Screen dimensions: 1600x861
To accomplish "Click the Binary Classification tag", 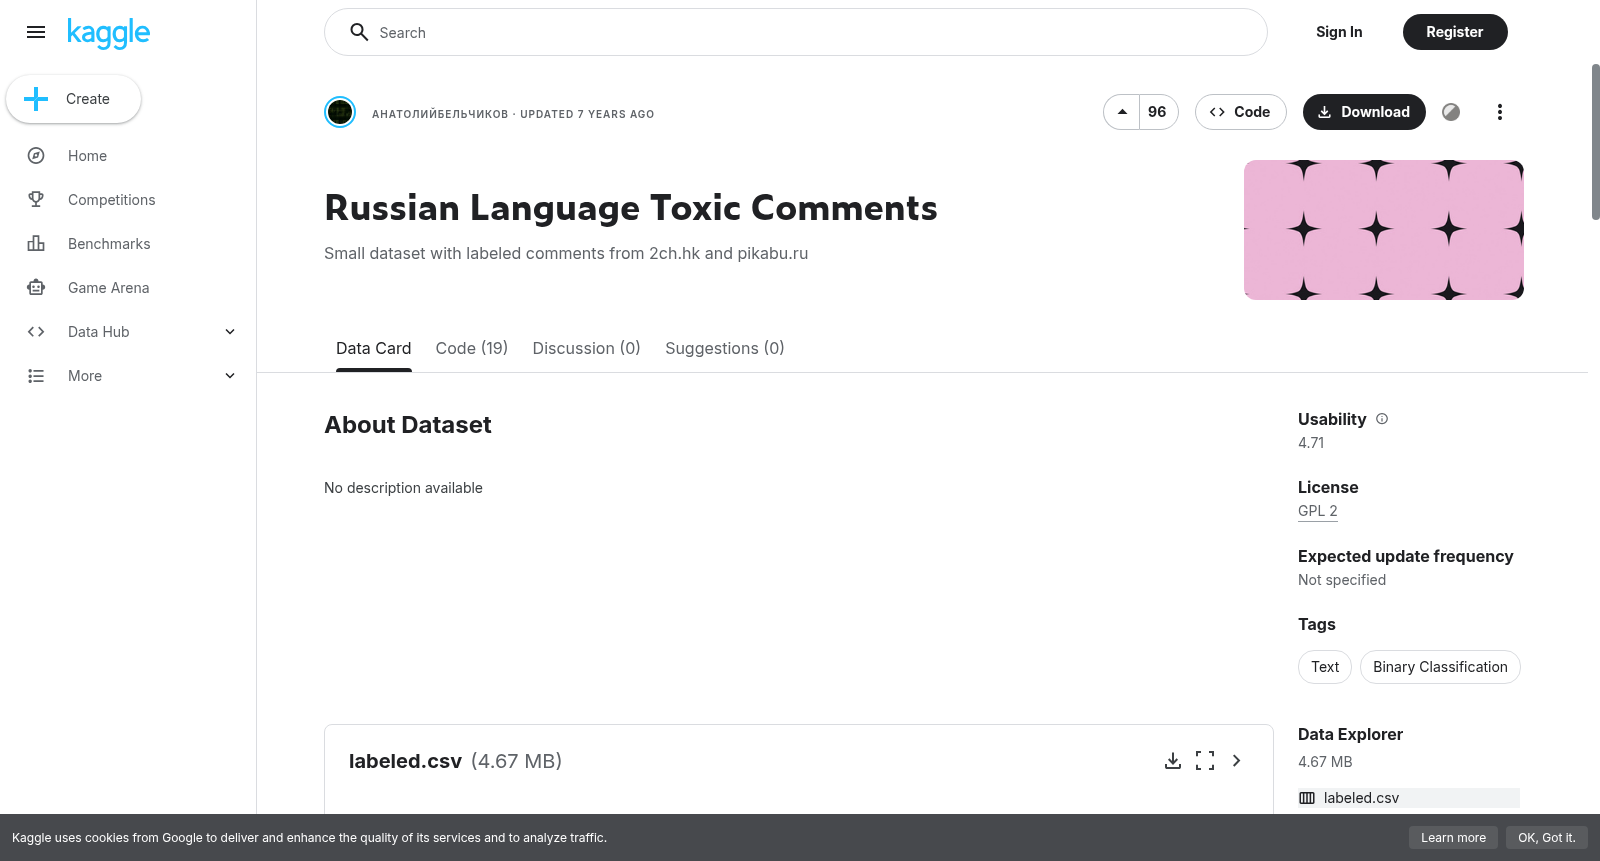I will (x=1440, y=667).
